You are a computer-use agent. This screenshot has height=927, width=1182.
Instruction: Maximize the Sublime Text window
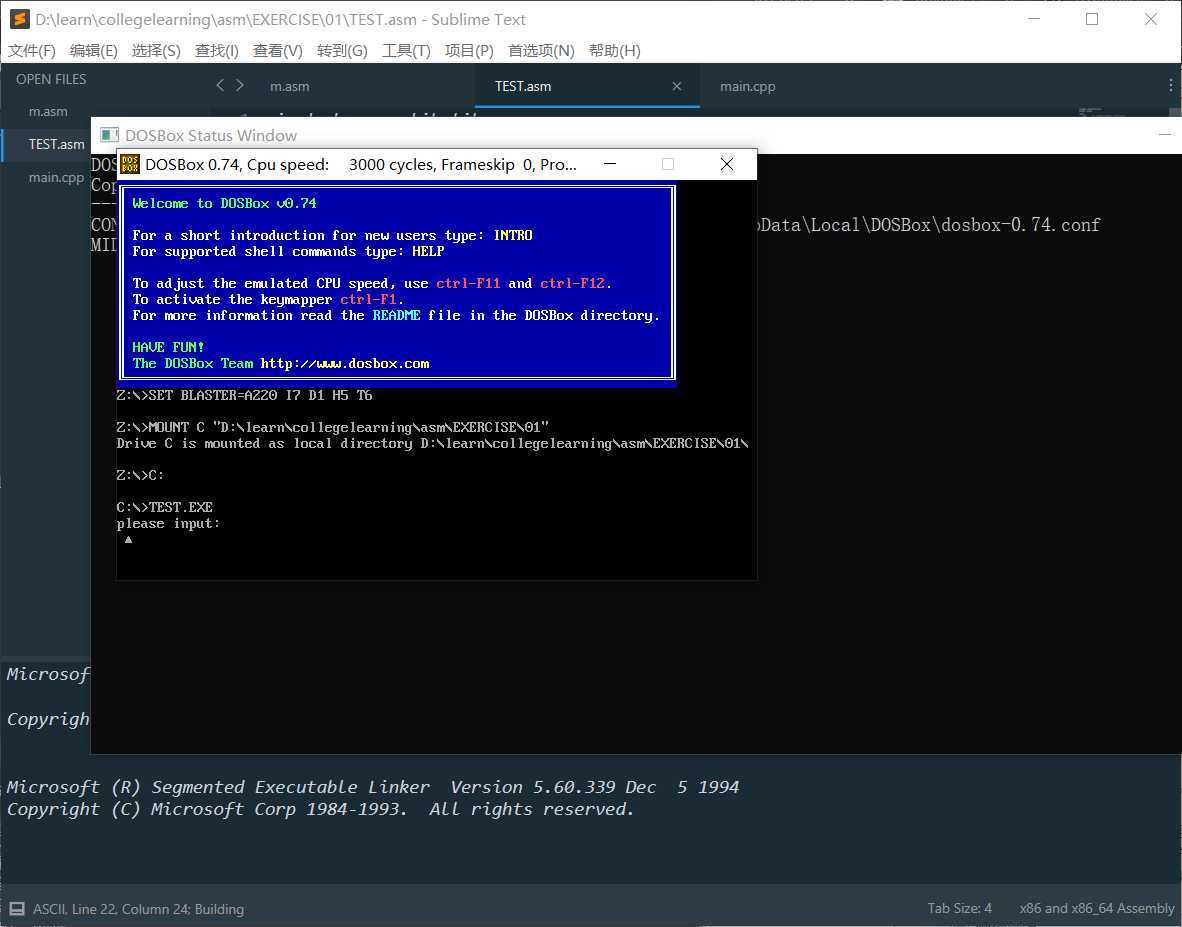point(1092,20)
